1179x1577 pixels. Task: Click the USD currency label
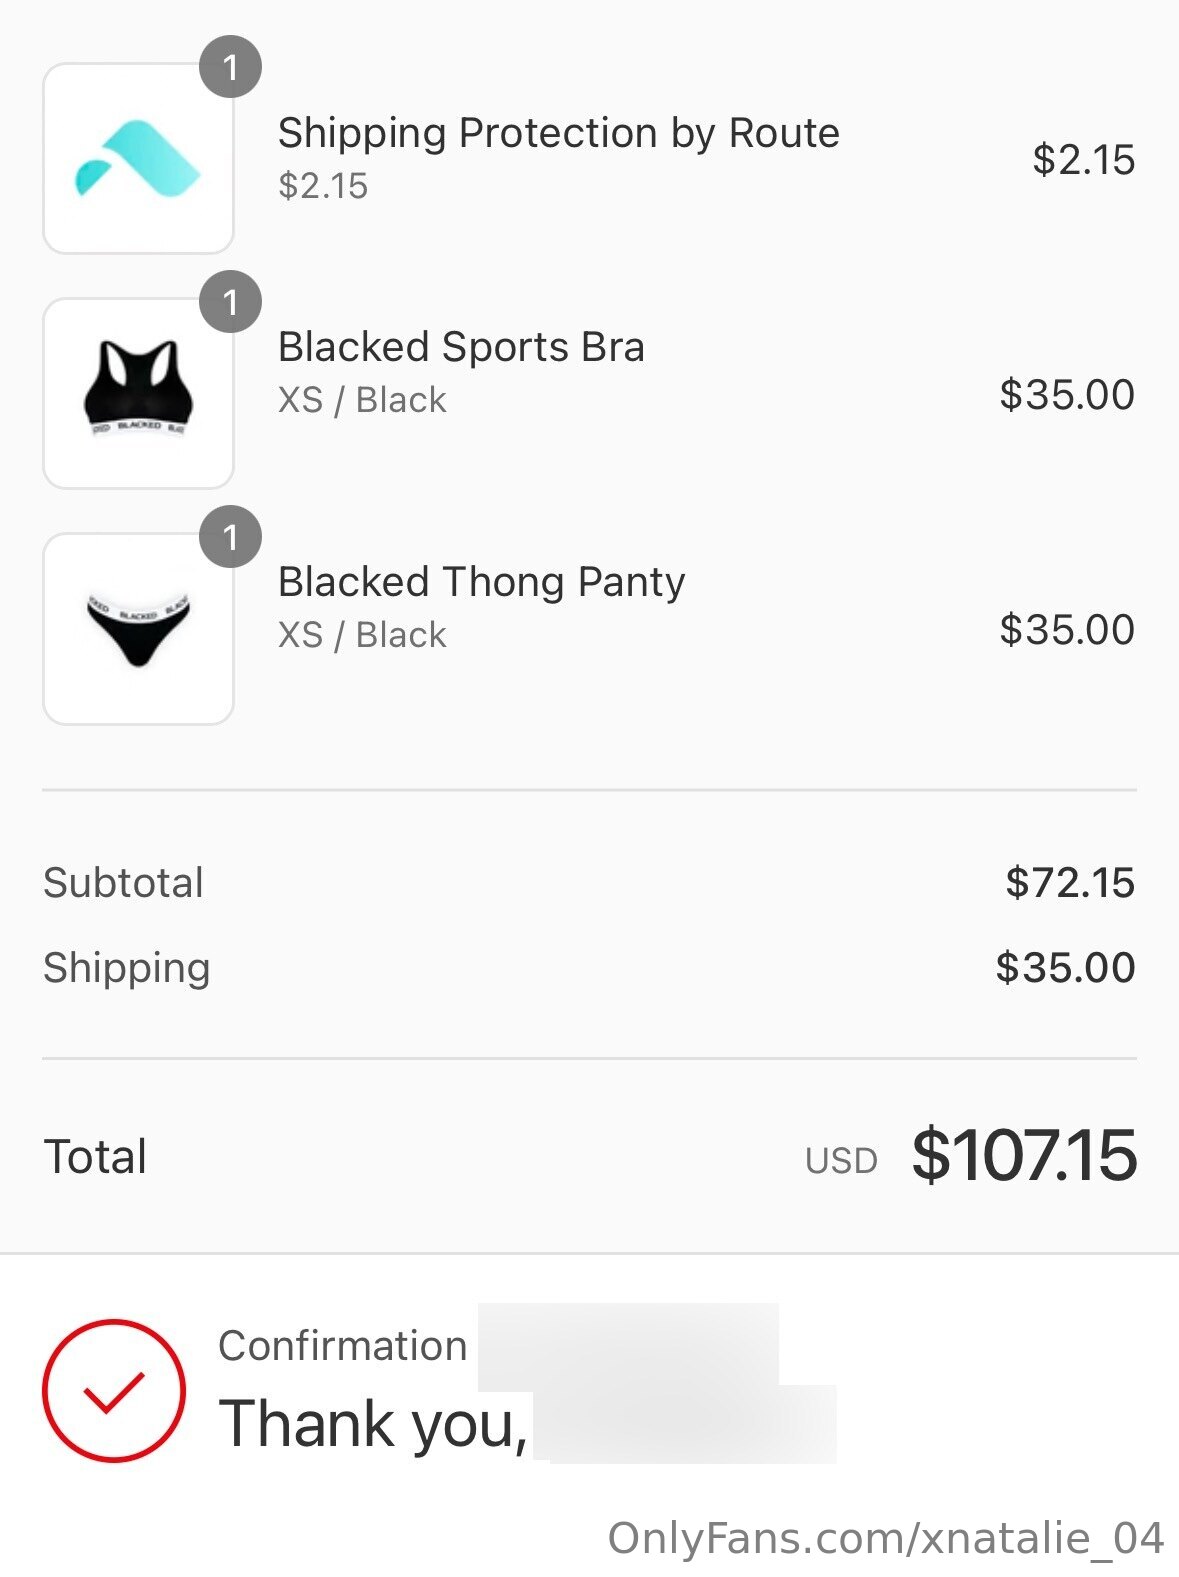(841, 1161)
